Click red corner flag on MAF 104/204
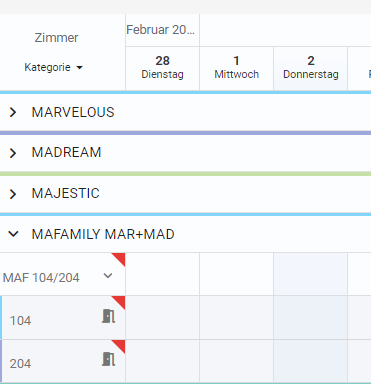The width and height of the screenshot is (371, 384). pos(118,260)
